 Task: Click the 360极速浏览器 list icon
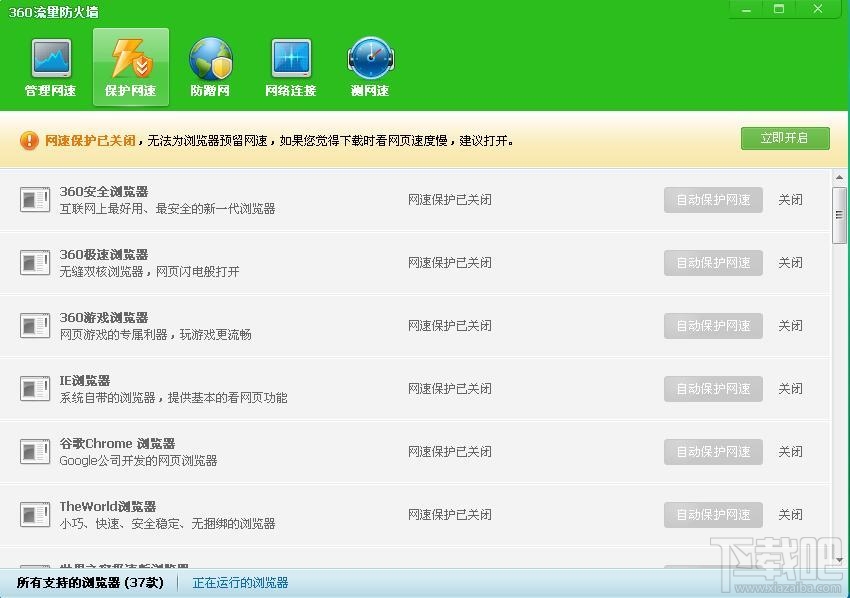35,262
